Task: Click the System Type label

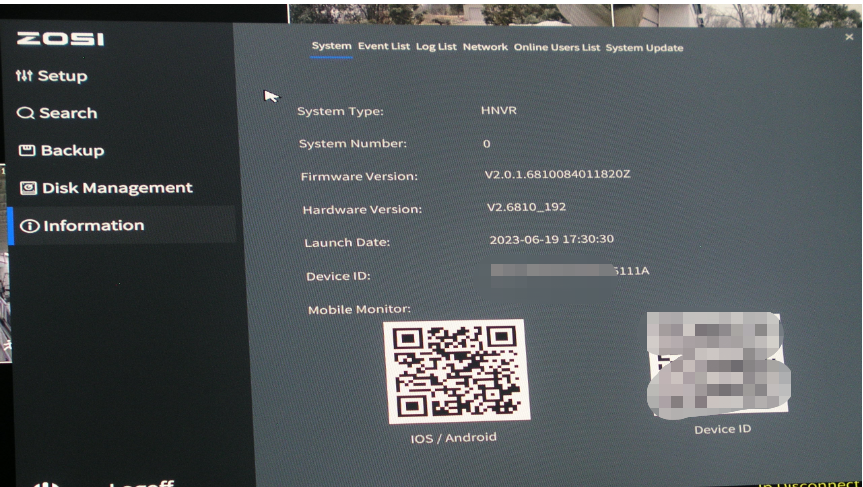Action: 340,111
